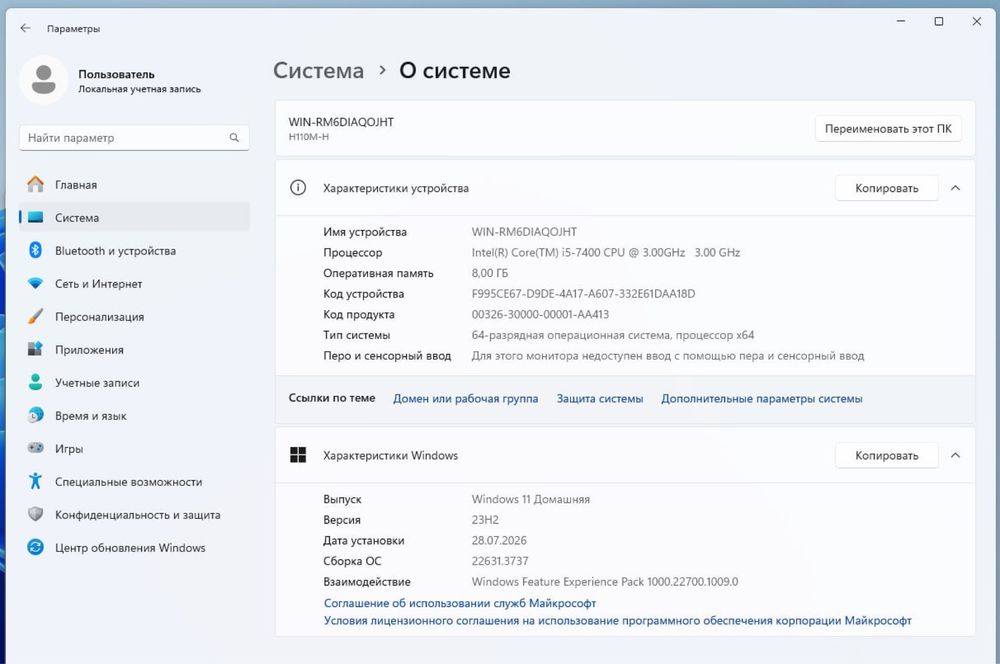This screenshot has width=1000, height=664.
Task: Click the Игры gamepad icon
Action: click(x=36, y=448)
